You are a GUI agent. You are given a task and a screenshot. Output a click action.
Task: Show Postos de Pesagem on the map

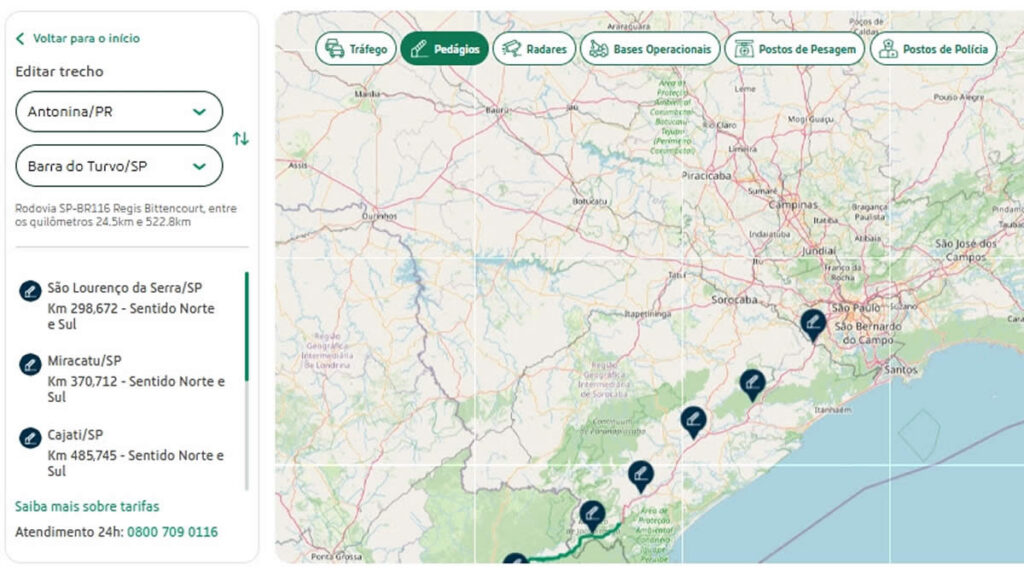click(794, 49)
